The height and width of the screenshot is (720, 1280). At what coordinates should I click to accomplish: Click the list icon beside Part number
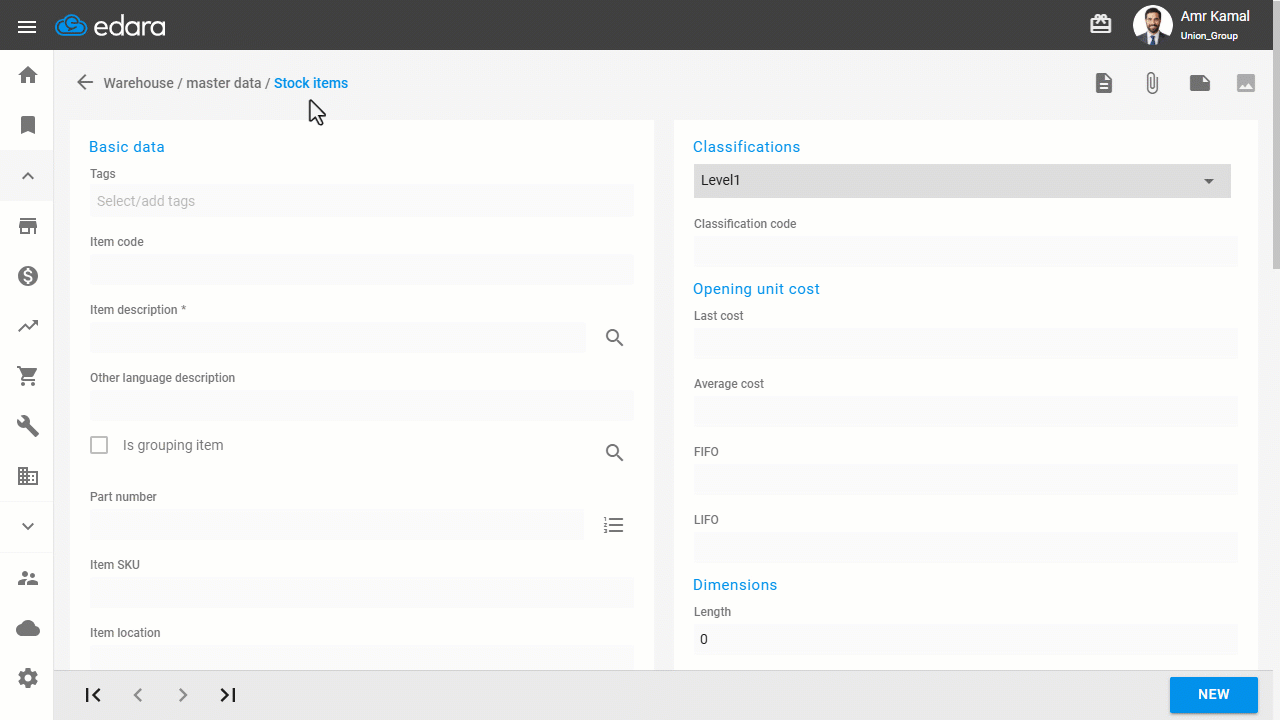coord(614,525)
